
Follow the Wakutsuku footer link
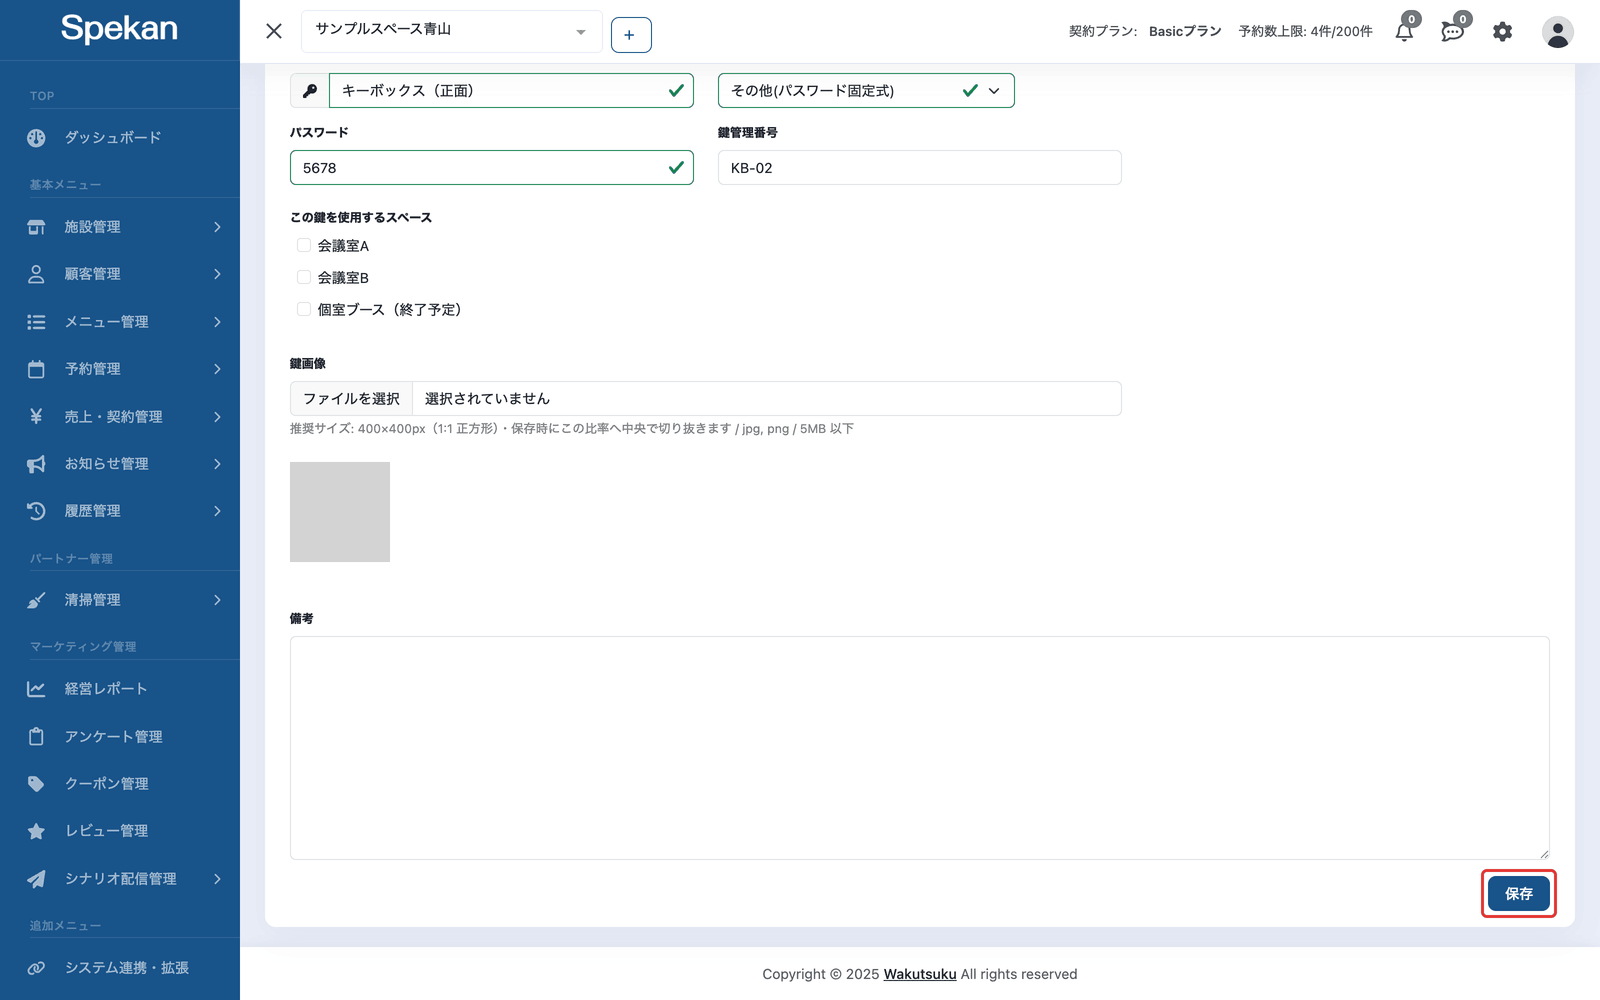[x=920, y=974]
